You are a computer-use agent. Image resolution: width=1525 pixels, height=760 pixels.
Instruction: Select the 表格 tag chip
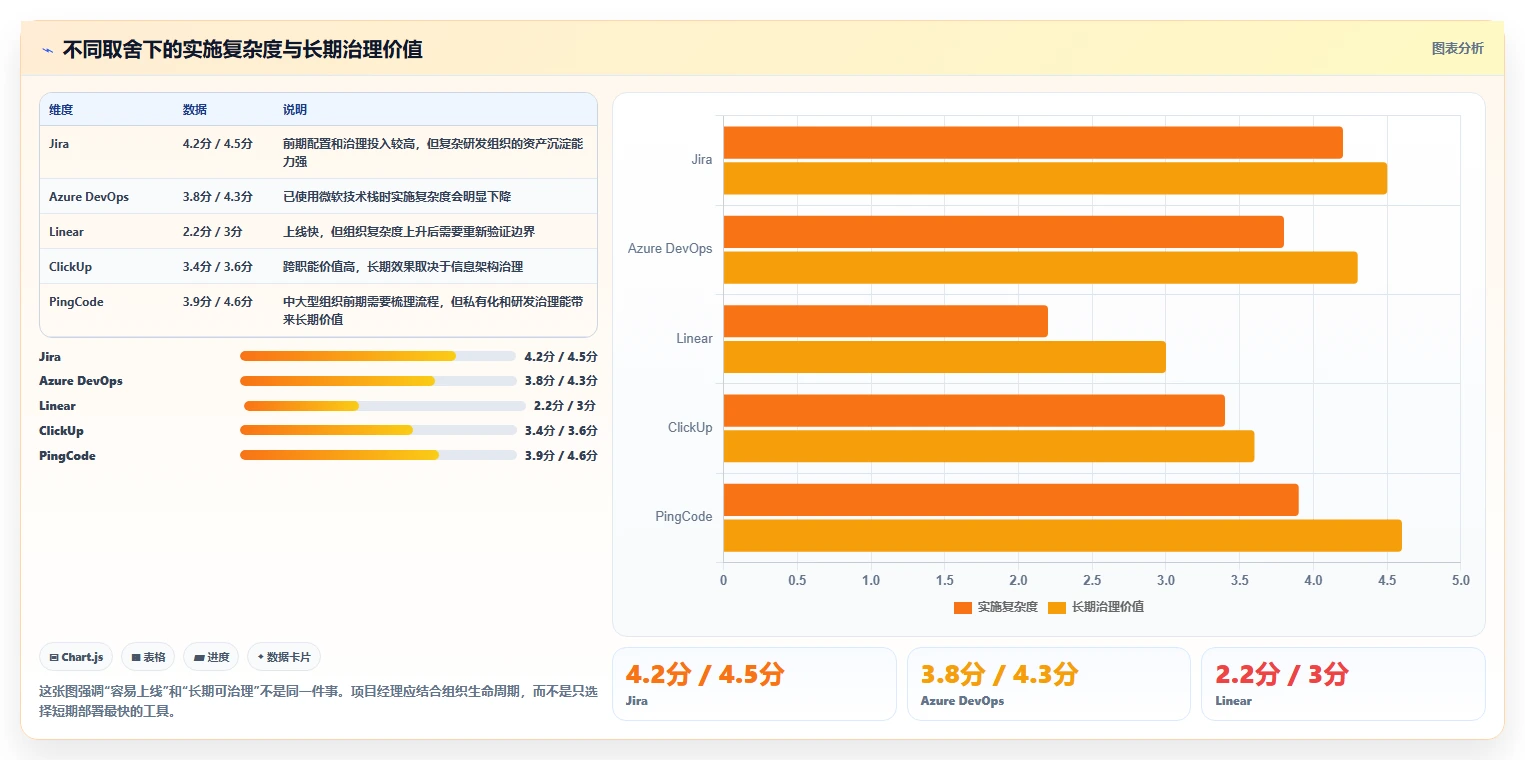[x=148, y=657]
